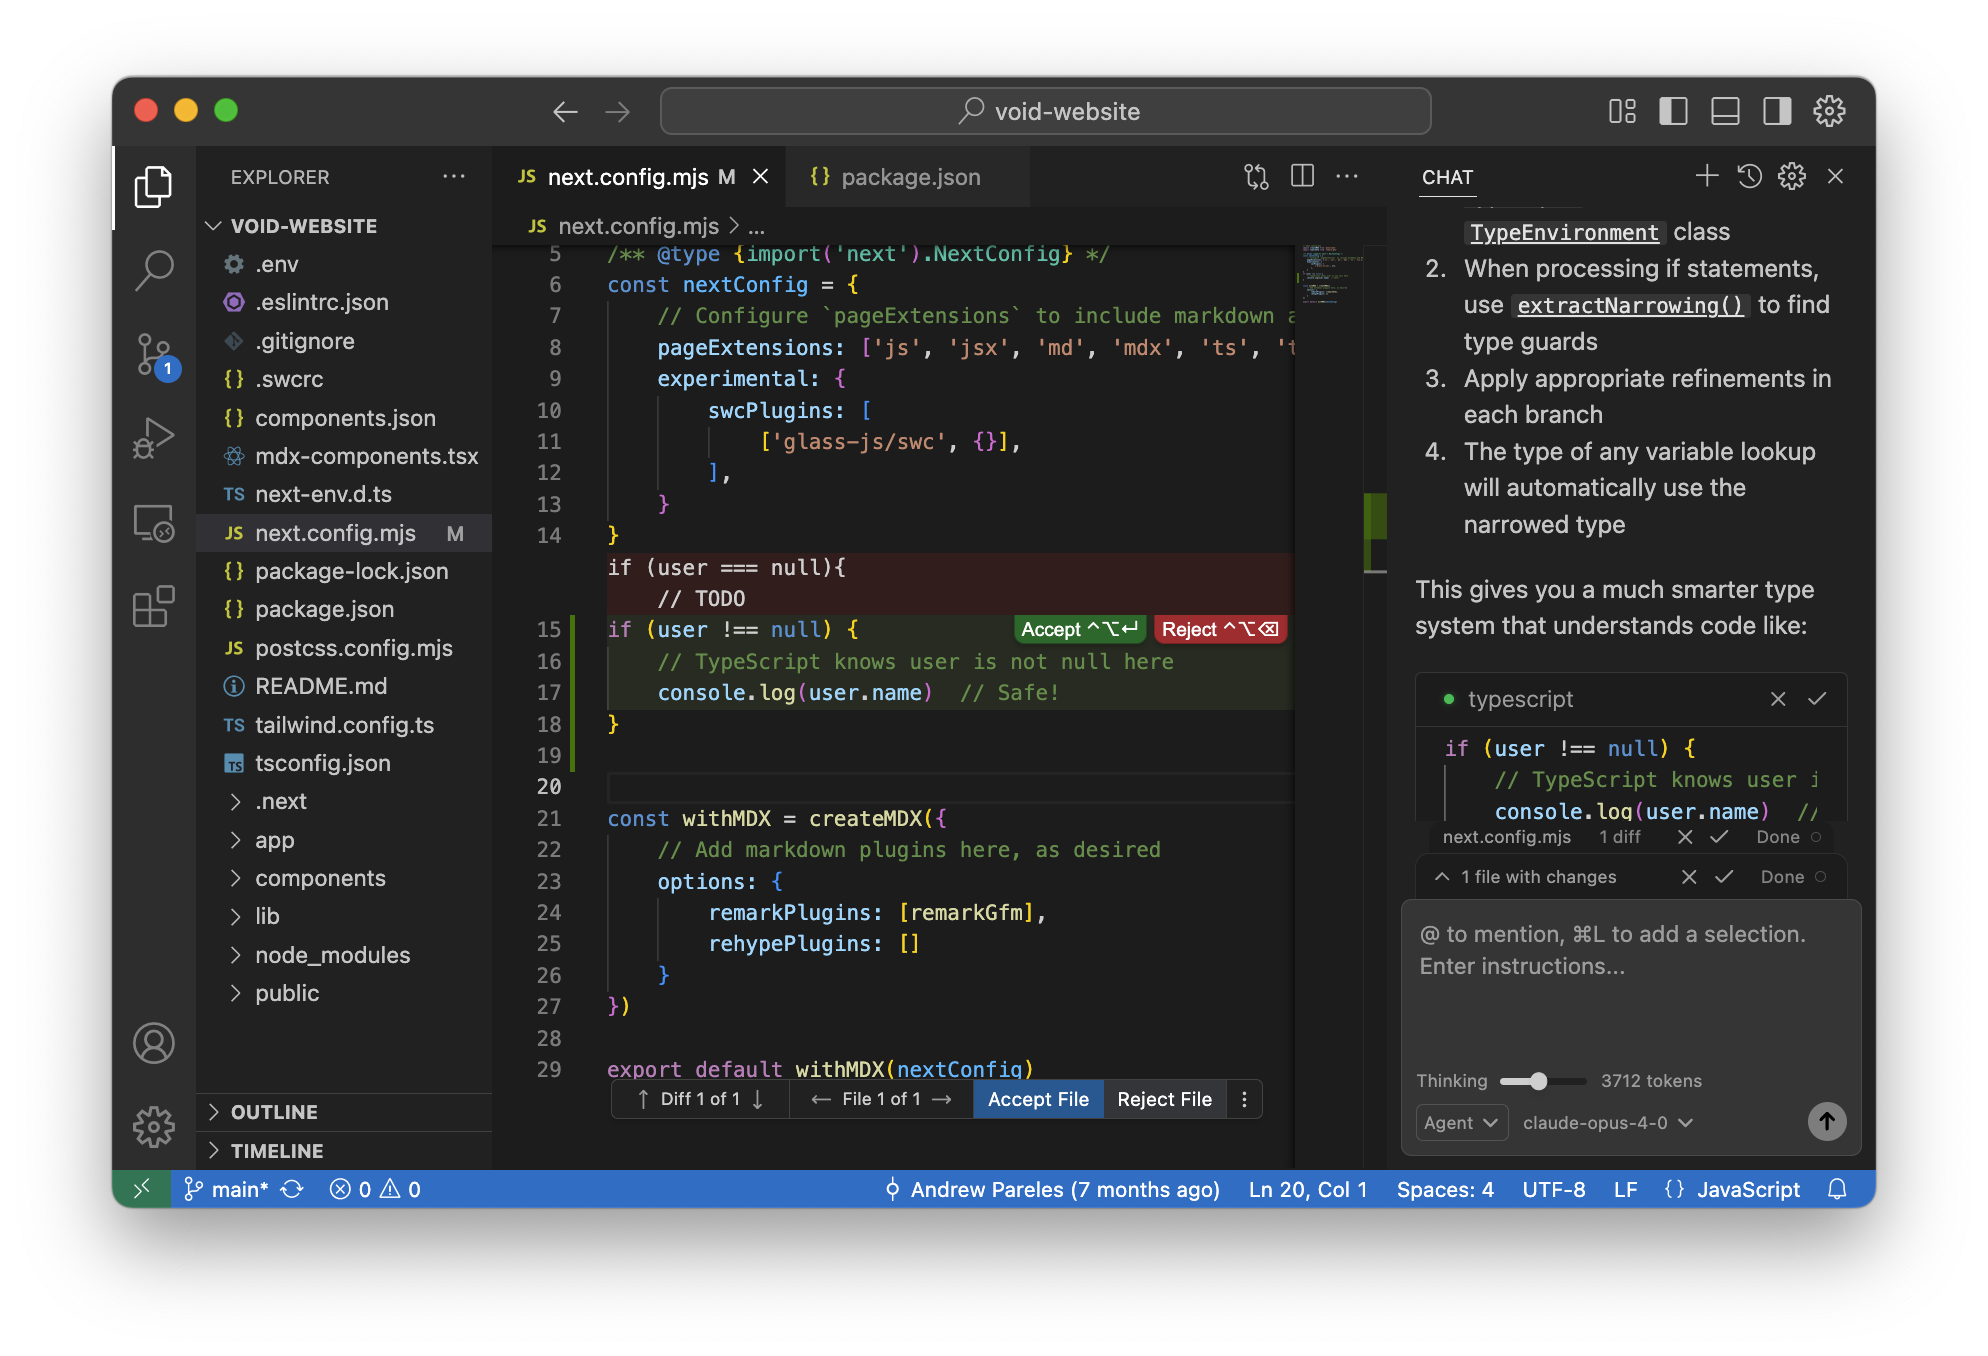Open the Agent mode dropdown
Viewport: 1988px width, 1356px height.
(1460, 1122)
